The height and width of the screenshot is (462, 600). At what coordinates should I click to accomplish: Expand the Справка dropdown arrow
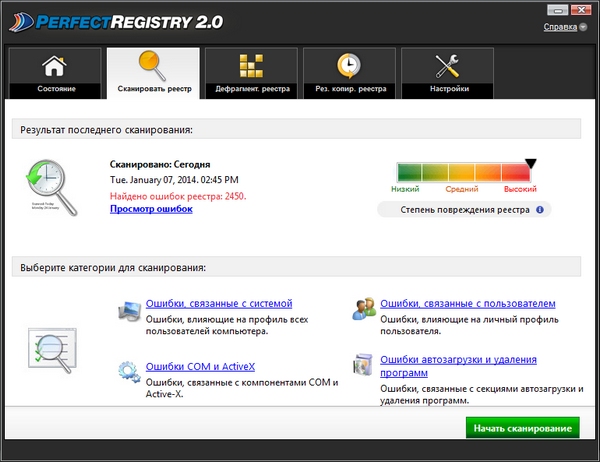click(584, 28)
